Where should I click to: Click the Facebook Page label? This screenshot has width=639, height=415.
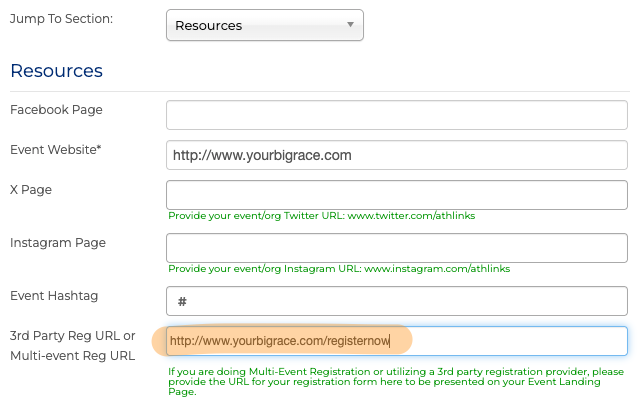(56, 109)
